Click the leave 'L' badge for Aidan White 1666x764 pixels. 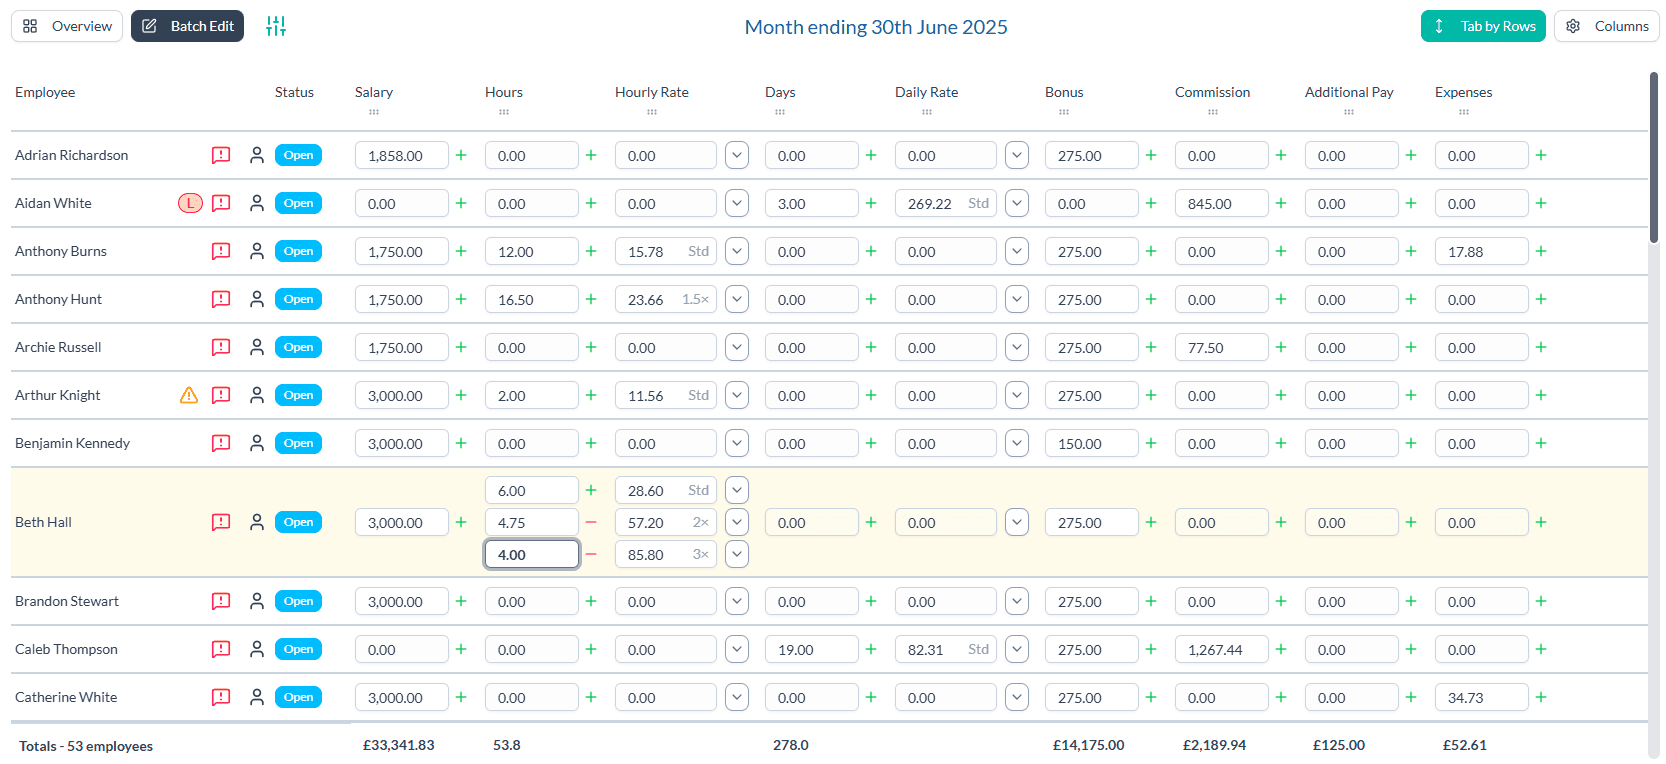(x=190, y=203)
